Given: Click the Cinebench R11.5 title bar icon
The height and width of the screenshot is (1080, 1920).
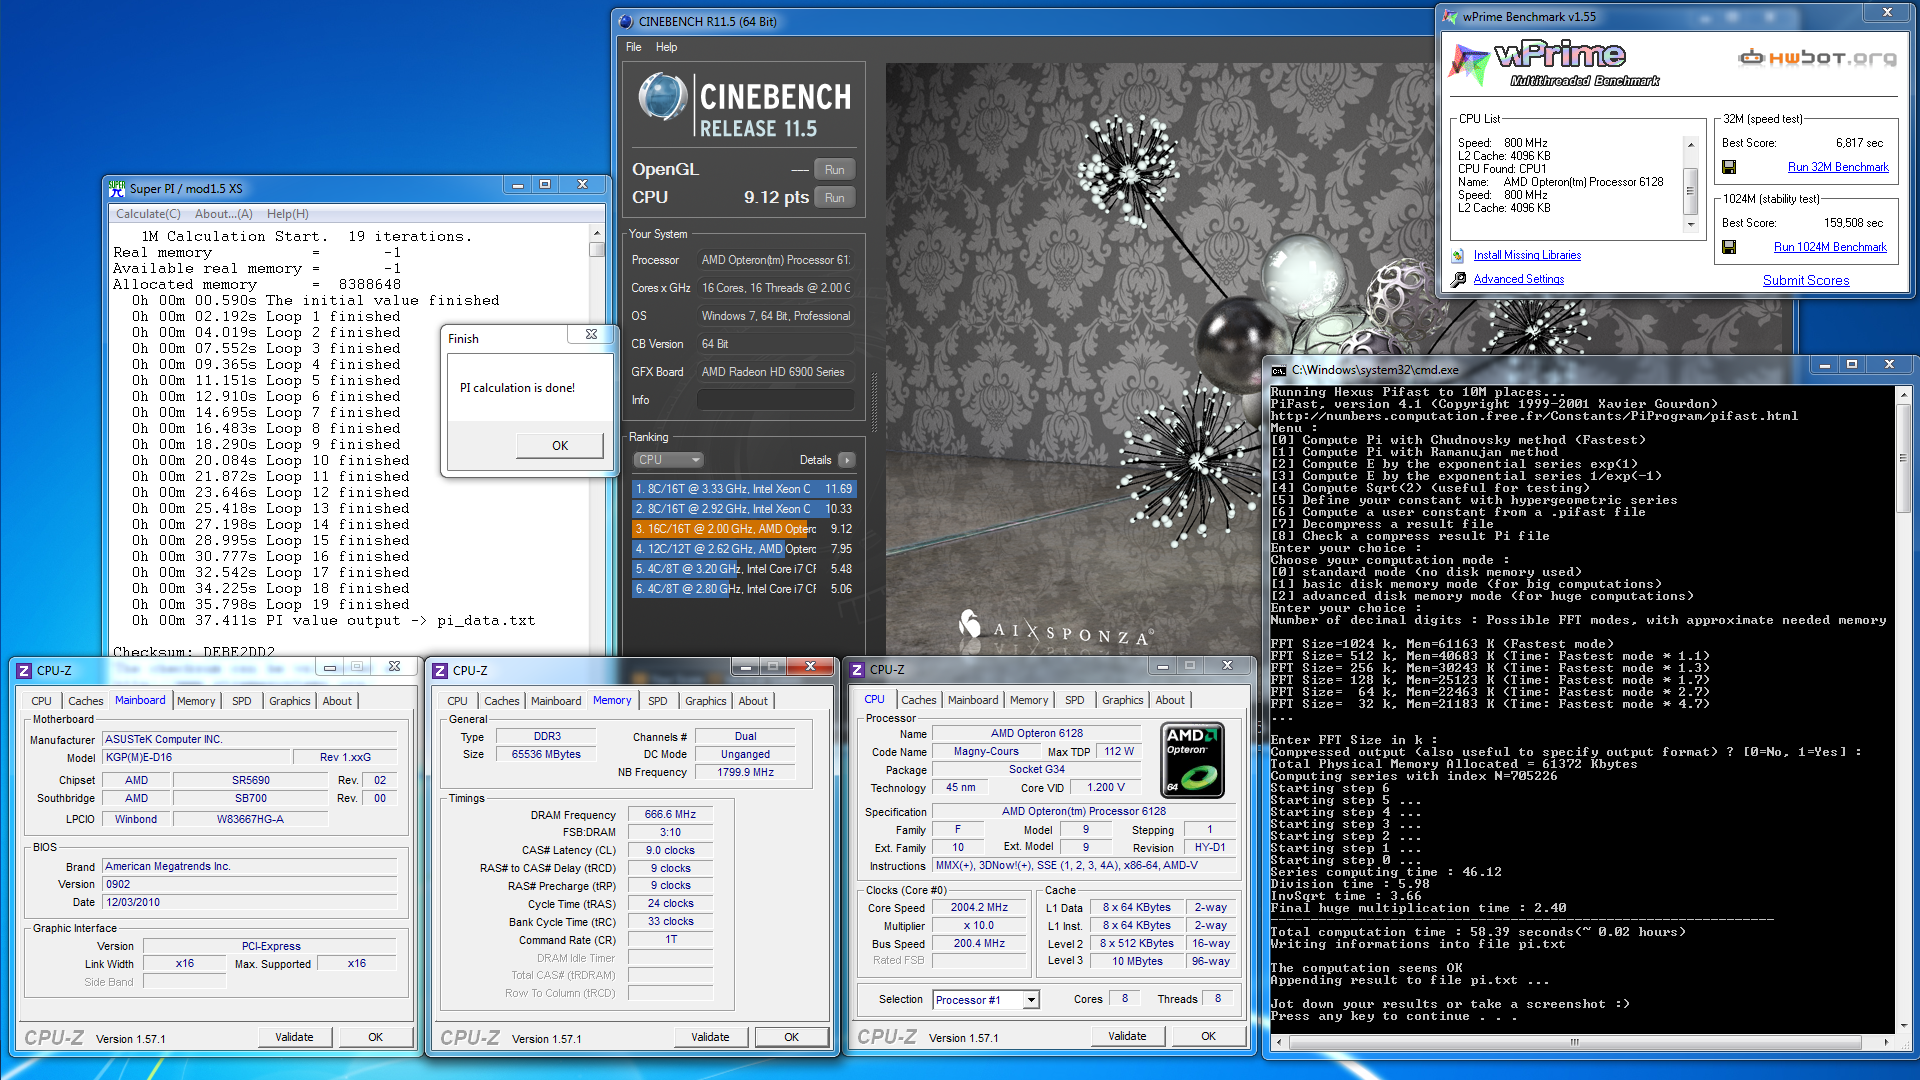Looking at the screenshot, I should coord(626,21).
